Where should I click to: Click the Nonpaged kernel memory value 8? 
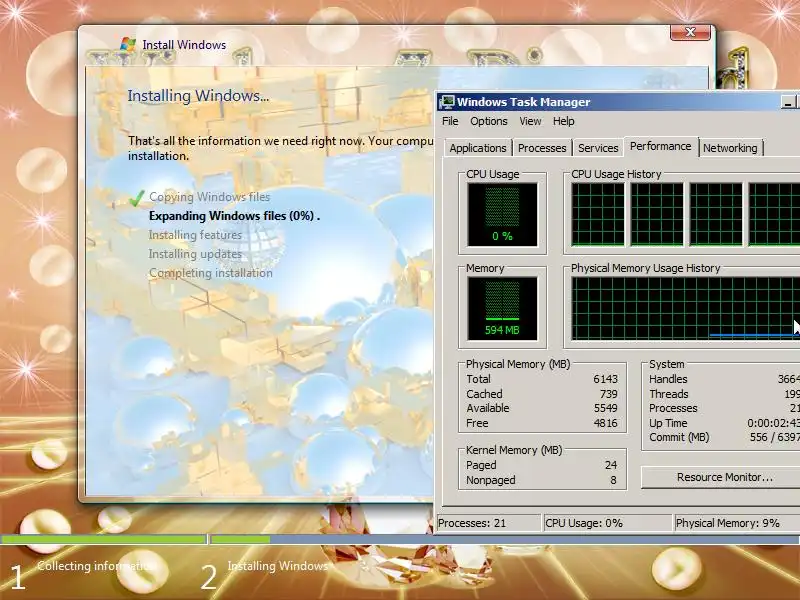pos(613,480)
